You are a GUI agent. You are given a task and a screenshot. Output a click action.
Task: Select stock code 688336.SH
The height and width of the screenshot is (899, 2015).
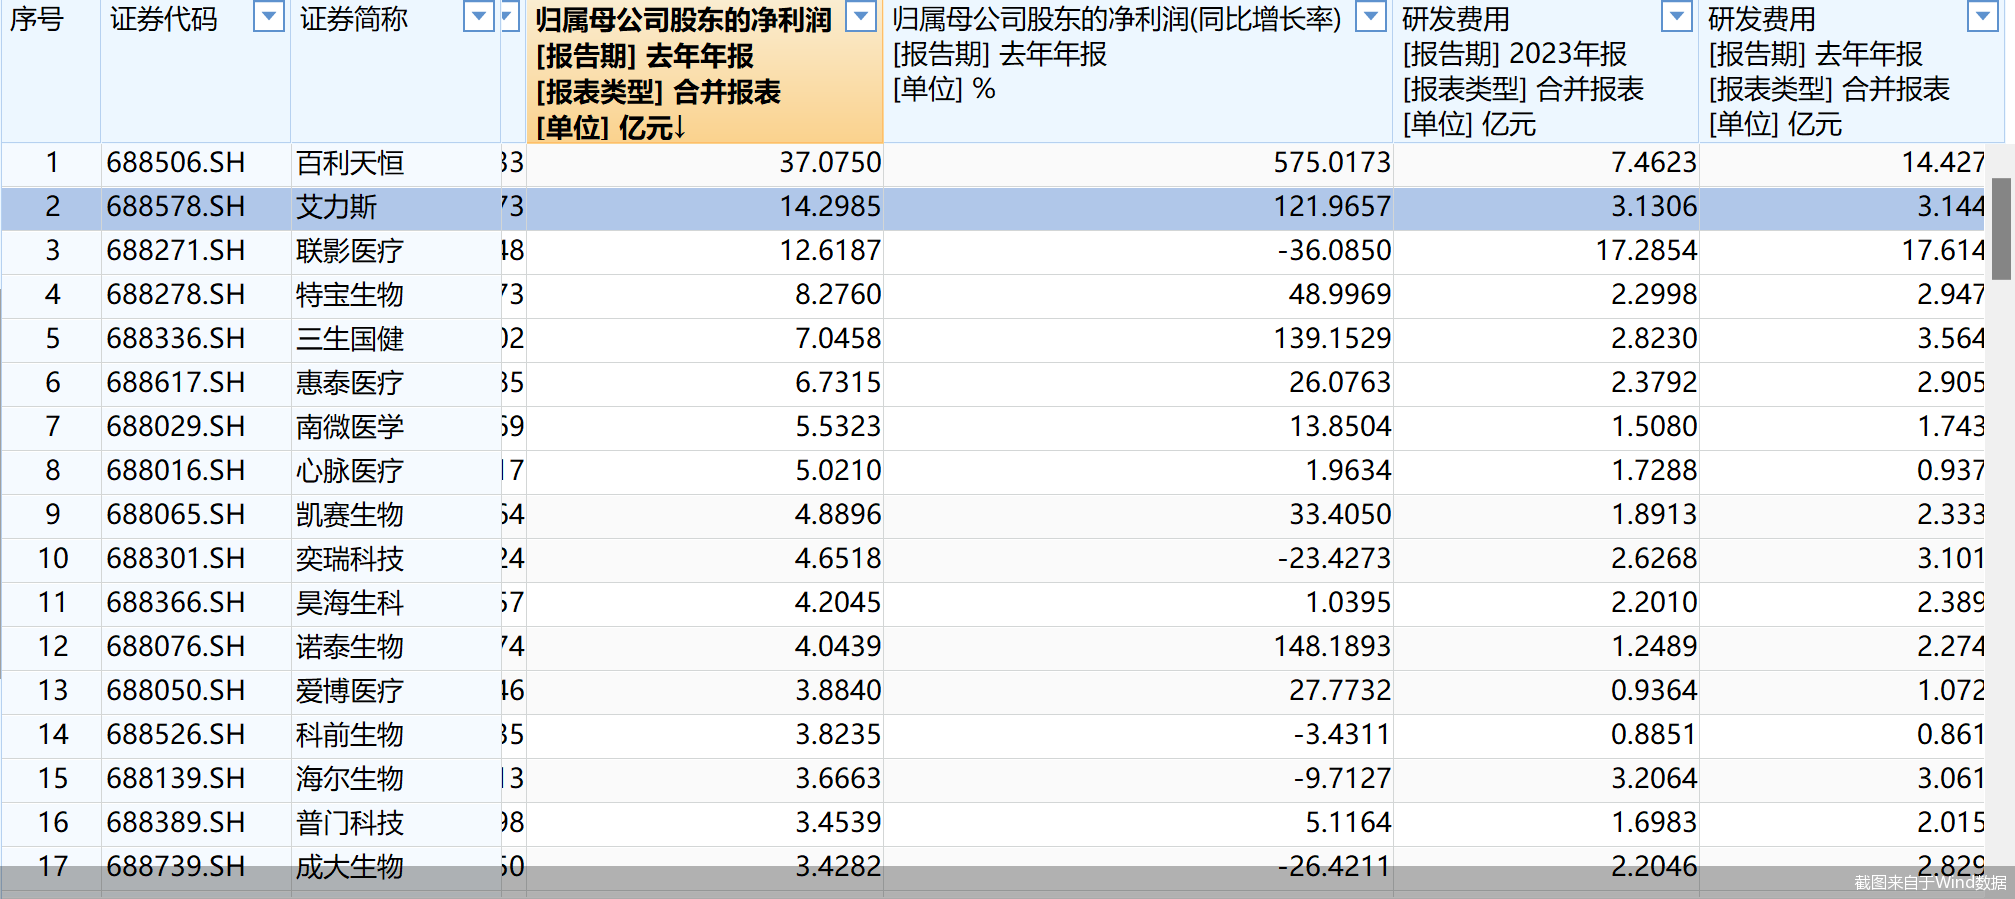[x=176, y=339]
